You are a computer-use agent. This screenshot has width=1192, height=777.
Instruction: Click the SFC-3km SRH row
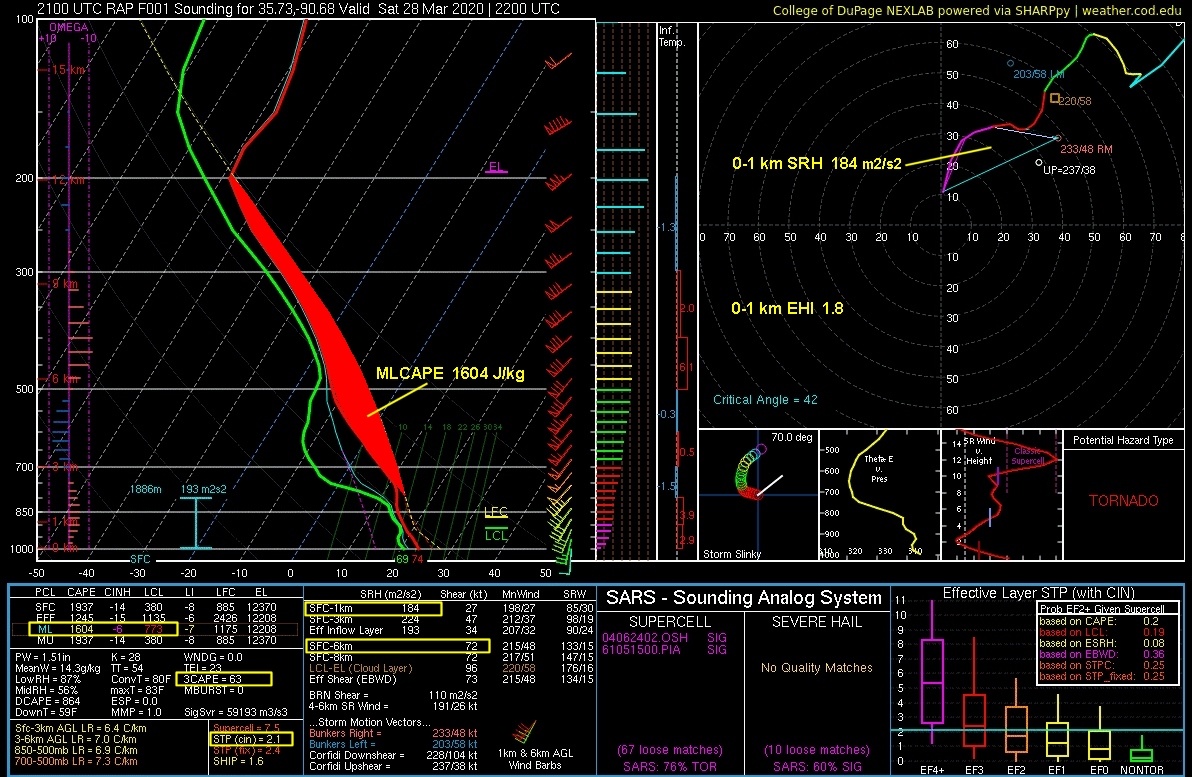click(x=451, y=619)
